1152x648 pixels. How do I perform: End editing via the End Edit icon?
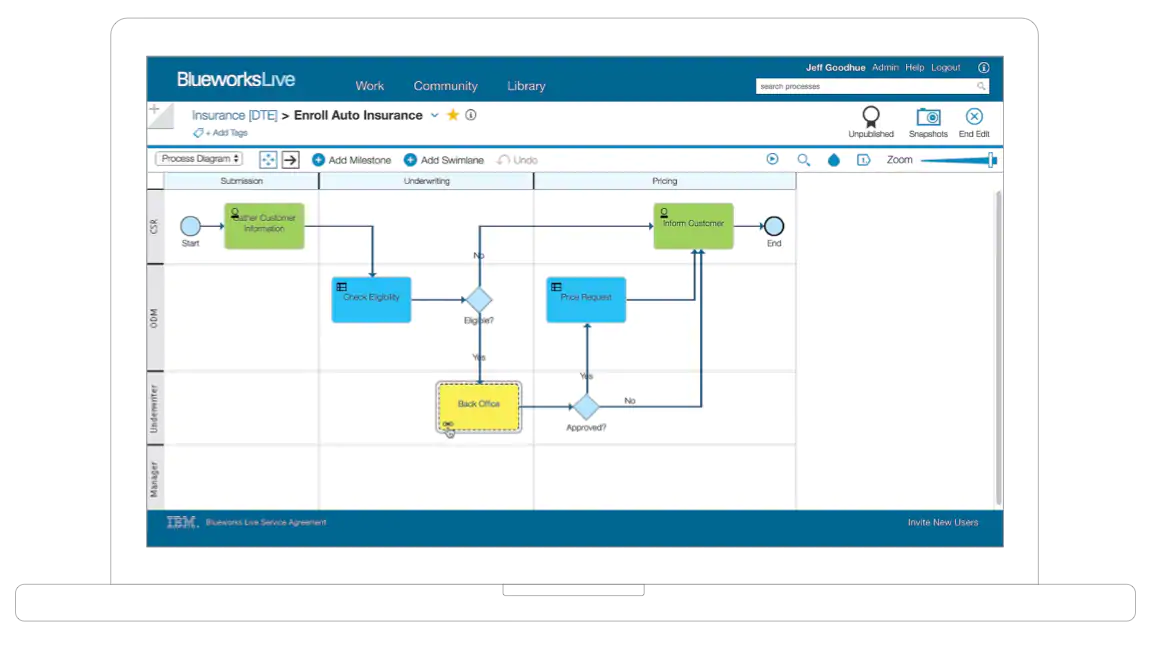(x=973, y=118)
